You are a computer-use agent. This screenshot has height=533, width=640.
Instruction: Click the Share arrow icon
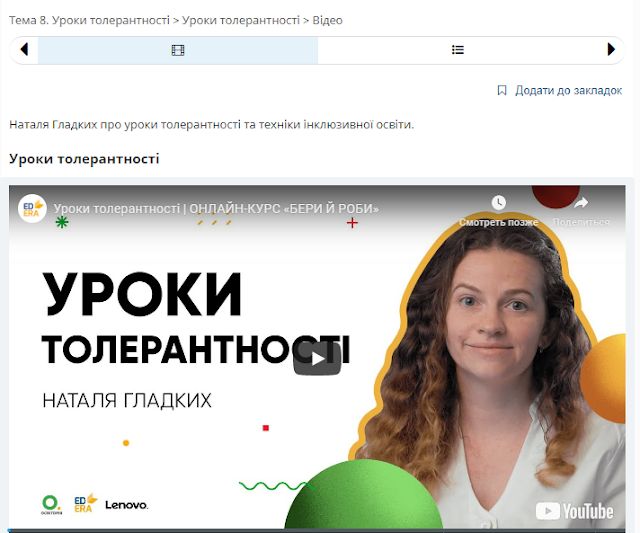pos(581,203)
